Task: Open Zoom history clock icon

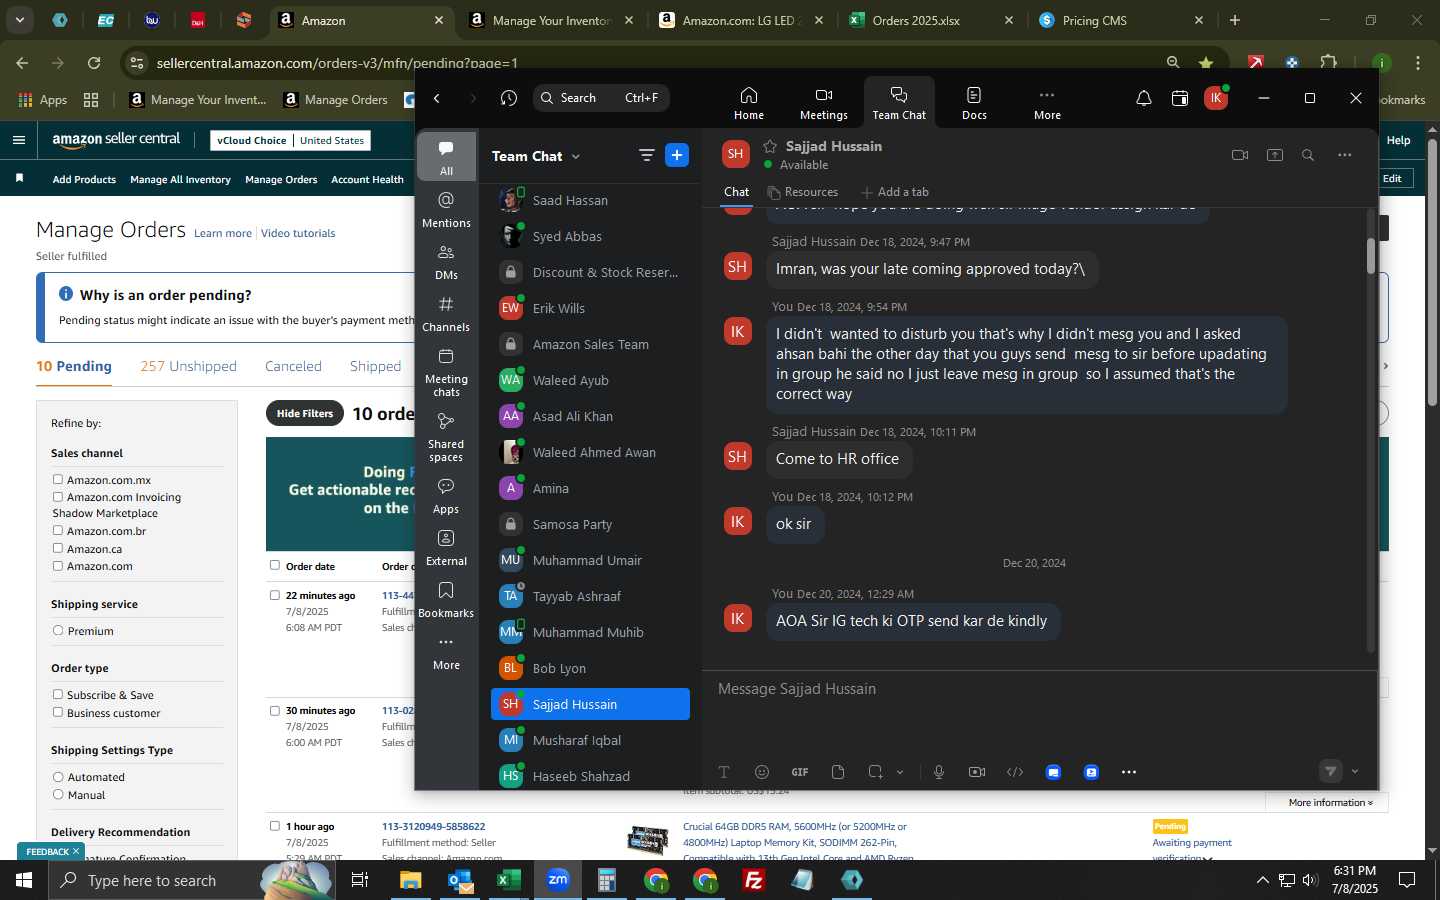Action: [509, 98]
